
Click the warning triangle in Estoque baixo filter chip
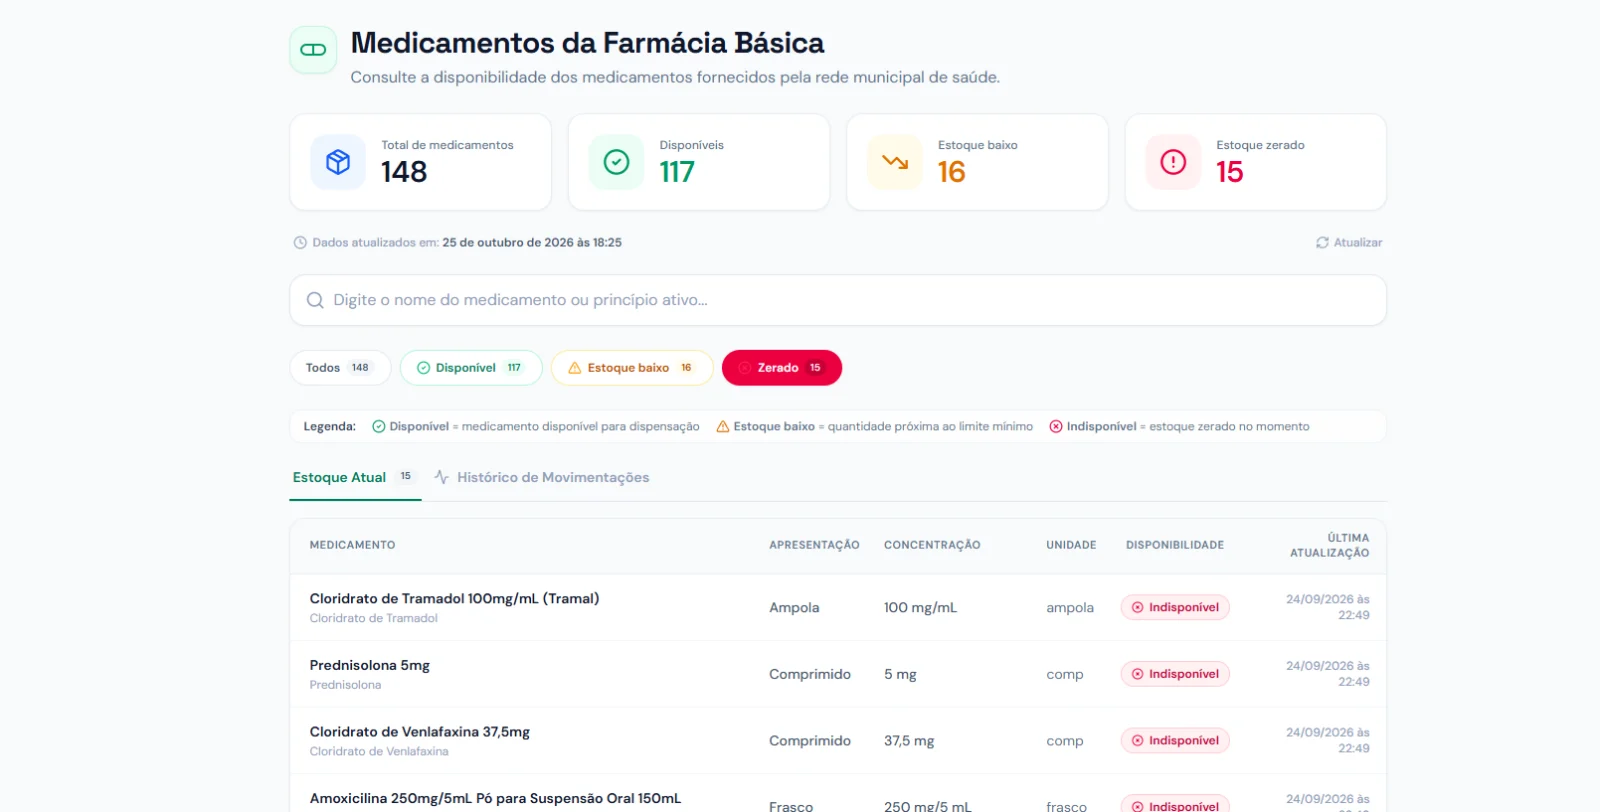pos(575,368)
